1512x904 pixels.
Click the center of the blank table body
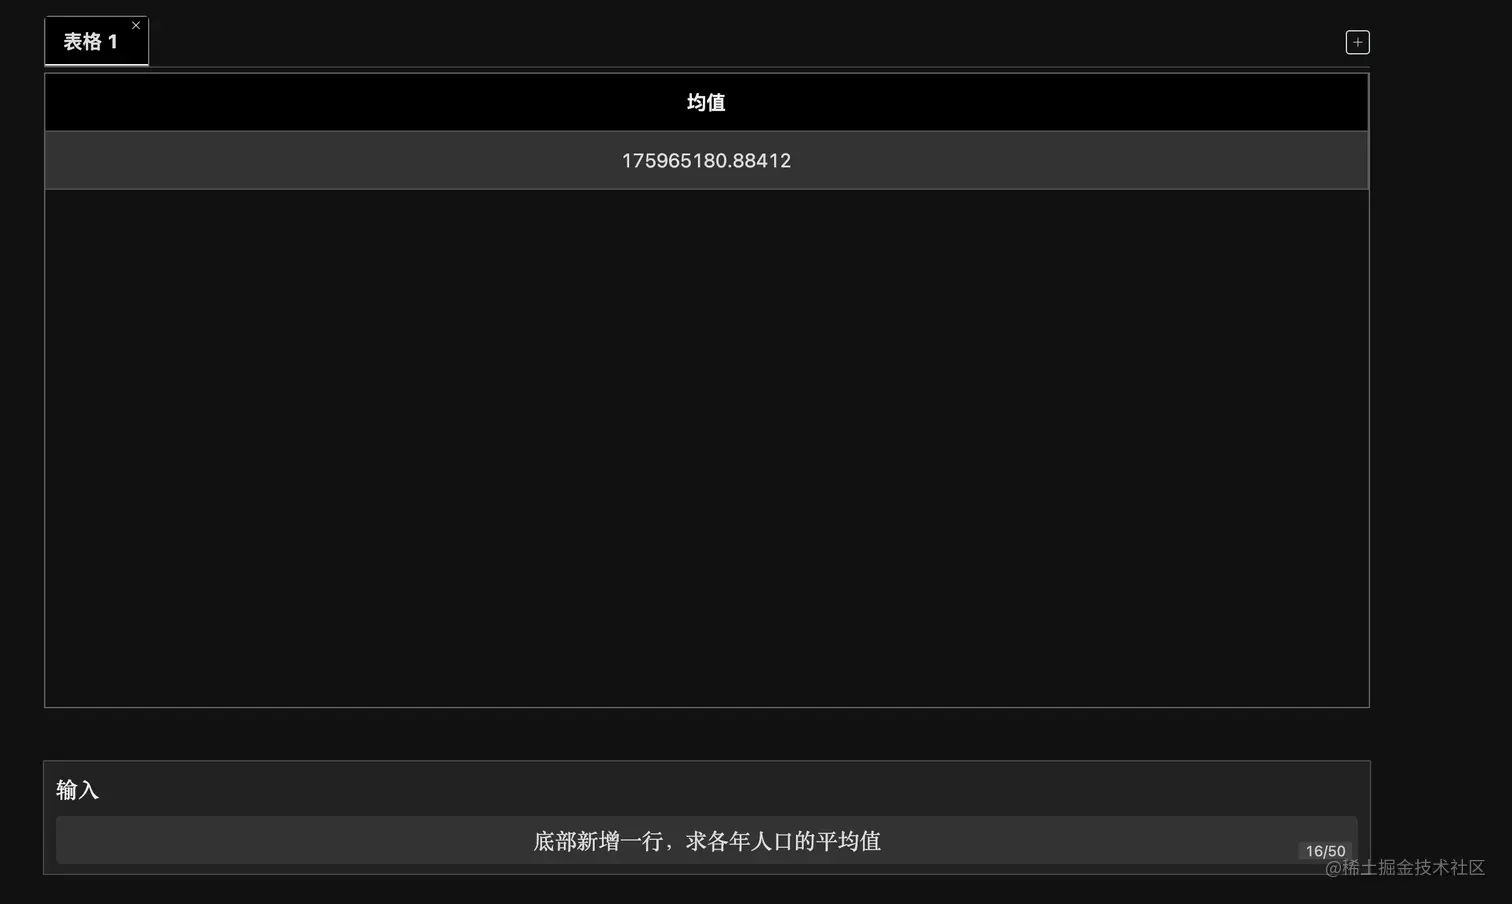(x=706, y=448)
